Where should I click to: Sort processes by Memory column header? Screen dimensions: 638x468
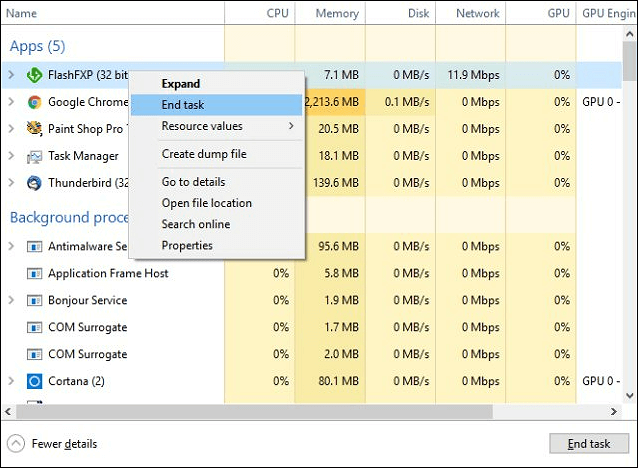[337, 14]
